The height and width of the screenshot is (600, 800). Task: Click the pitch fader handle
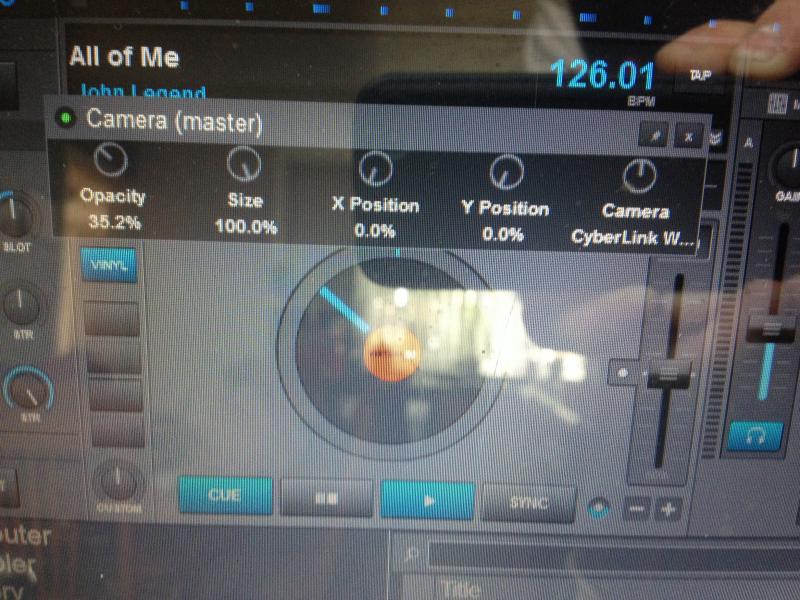pyautogui.click(x=669, y=375)
